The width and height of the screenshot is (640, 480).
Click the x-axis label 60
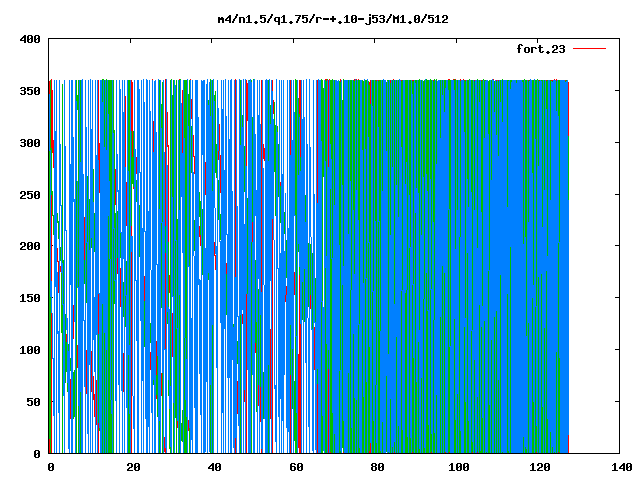pos(296,467)
